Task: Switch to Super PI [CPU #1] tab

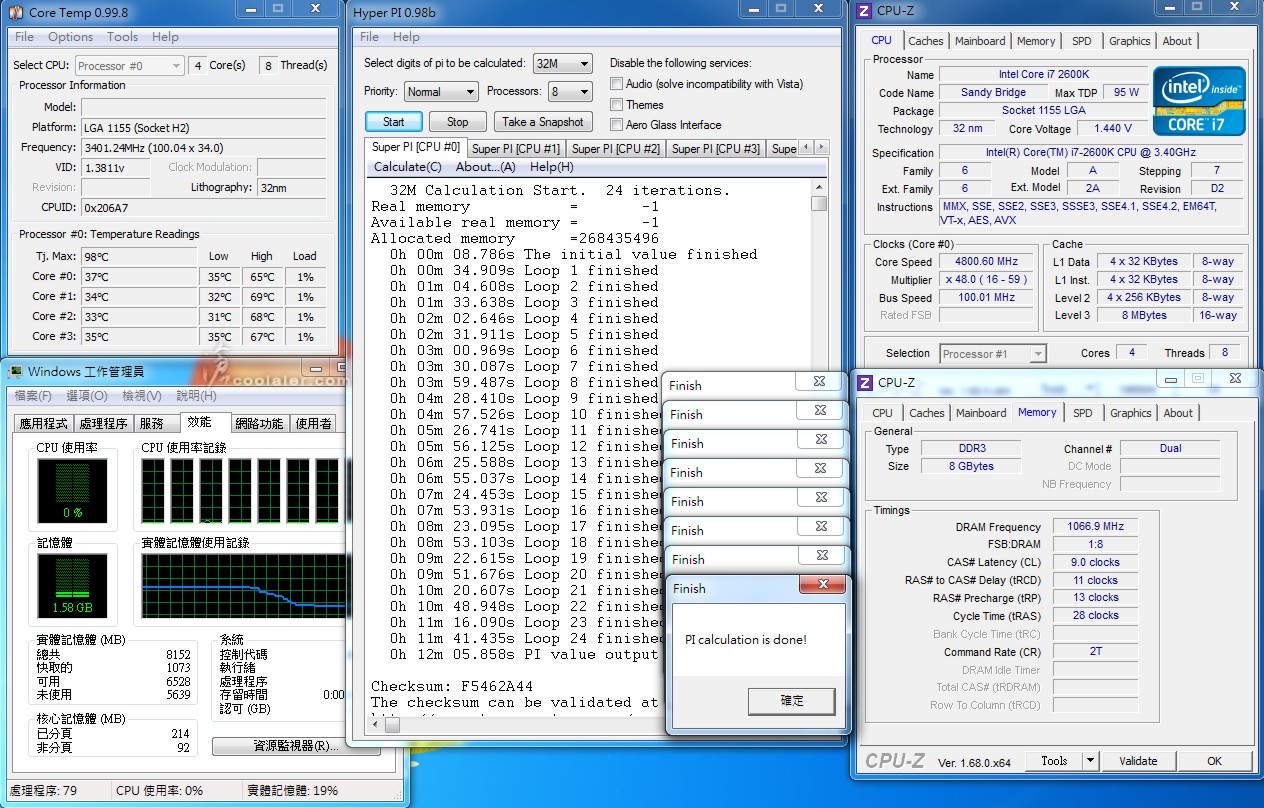Action: click(x=516, y=149)
